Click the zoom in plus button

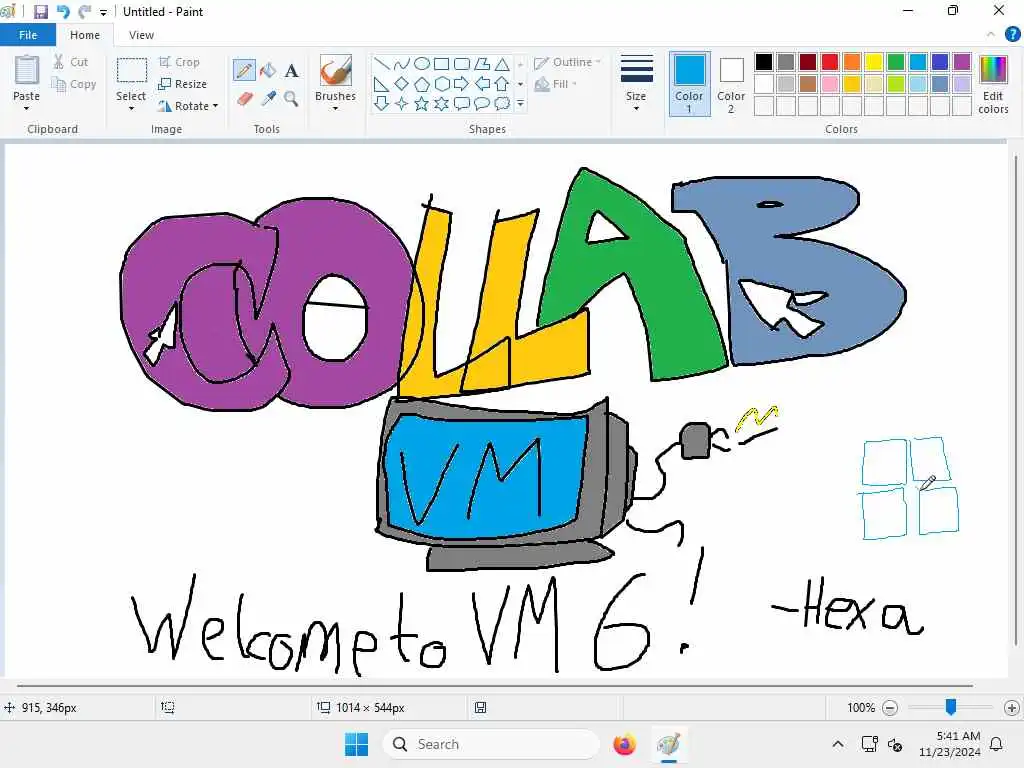tap(1012, 707)
